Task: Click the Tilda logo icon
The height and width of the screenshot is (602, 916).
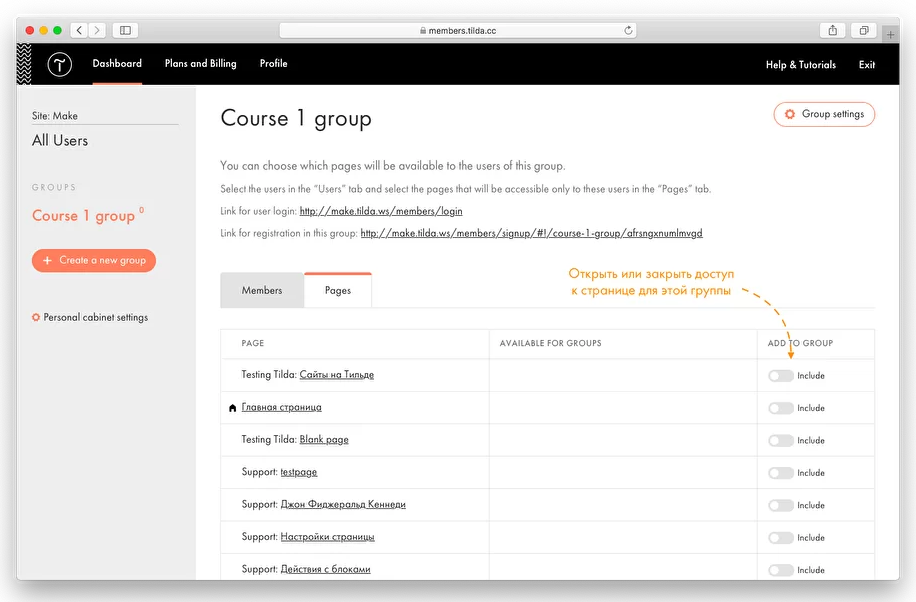Action: (x=60, y=64)
